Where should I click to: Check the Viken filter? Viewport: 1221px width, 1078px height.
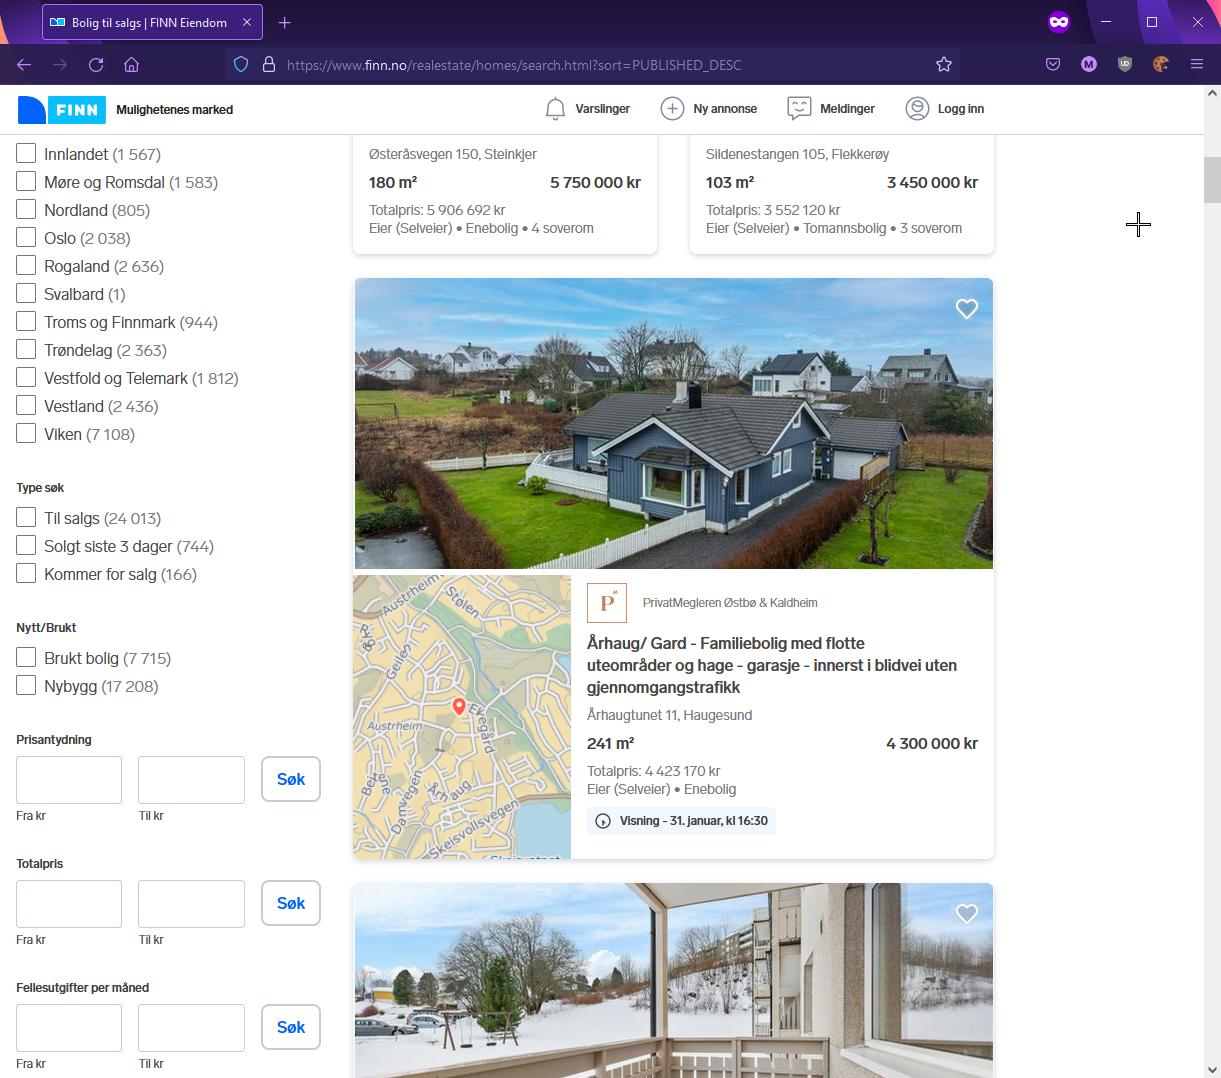[26, 434]
